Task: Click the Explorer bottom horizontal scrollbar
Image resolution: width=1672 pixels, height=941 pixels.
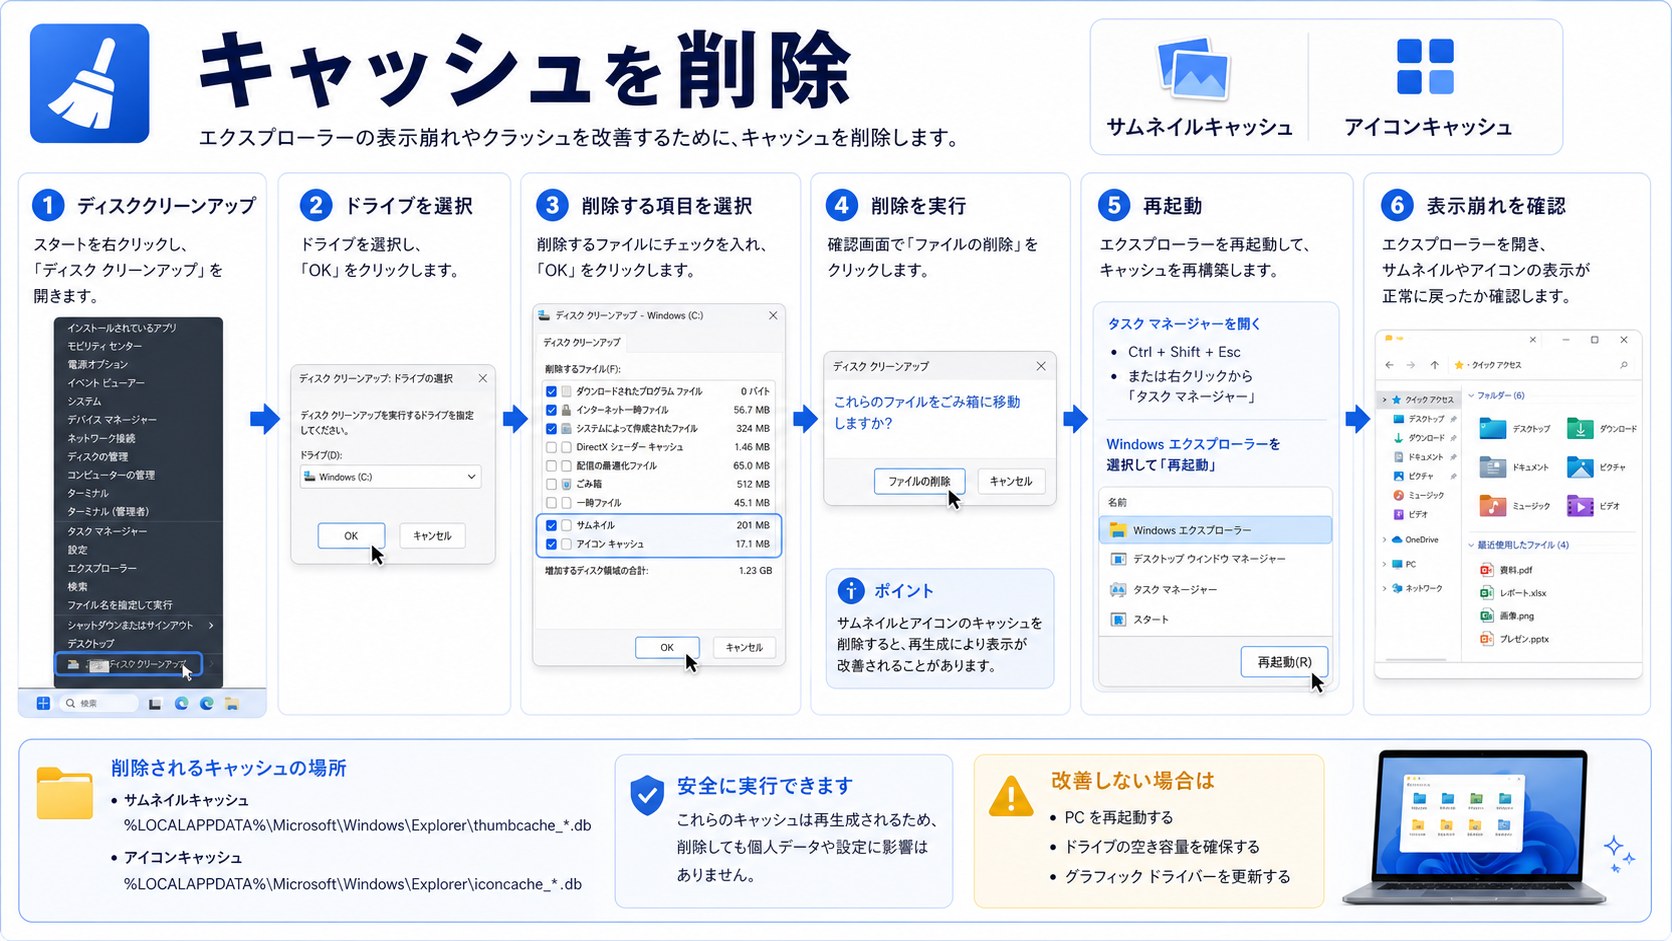Action: (x=1418, y=661)
